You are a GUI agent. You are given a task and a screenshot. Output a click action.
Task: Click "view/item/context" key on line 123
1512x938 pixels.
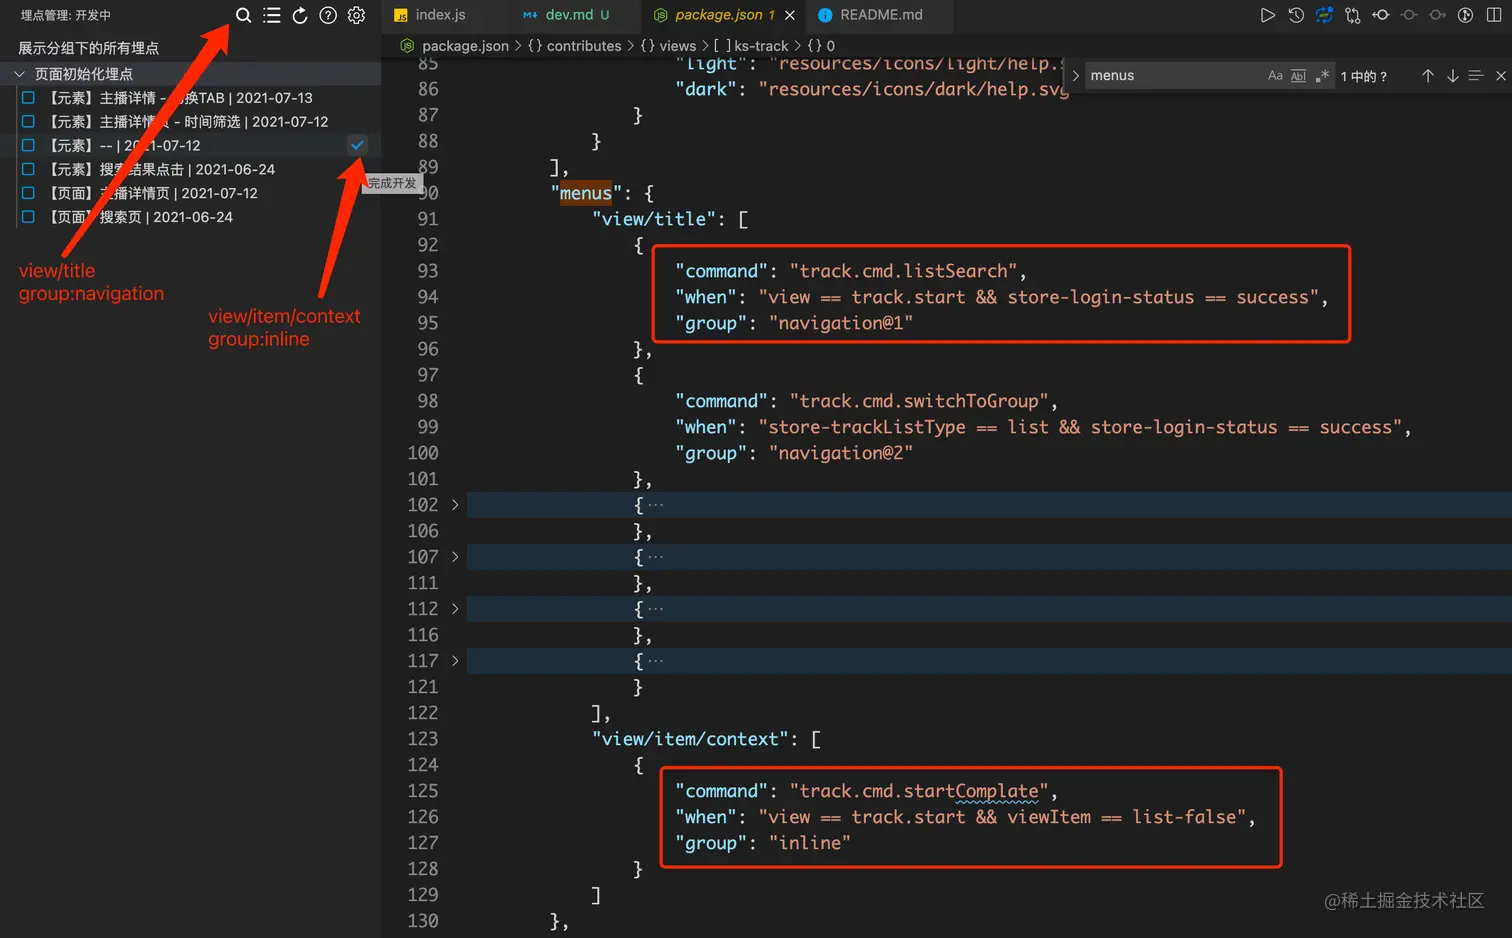(x=690, y=739)
